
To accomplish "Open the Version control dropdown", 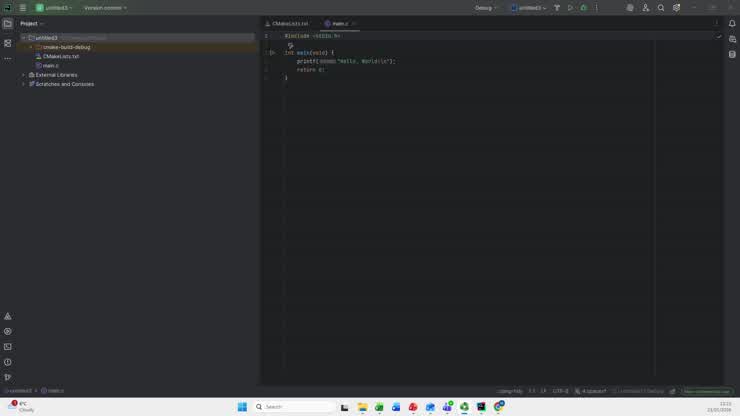I will [x=105, y=8].
